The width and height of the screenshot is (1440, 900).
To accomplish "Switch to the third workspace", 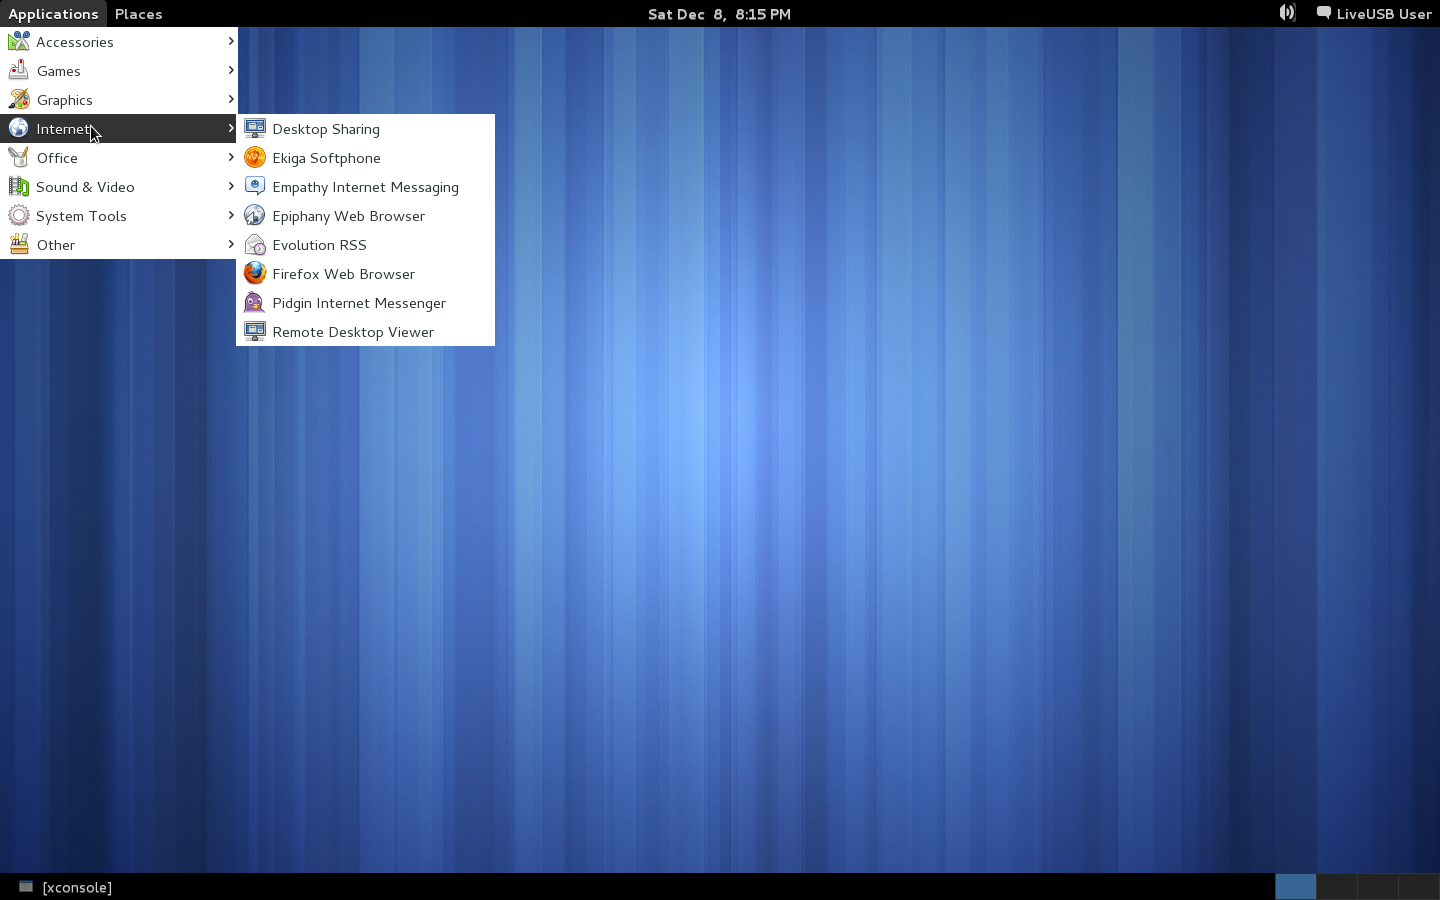I will 1377,887.
